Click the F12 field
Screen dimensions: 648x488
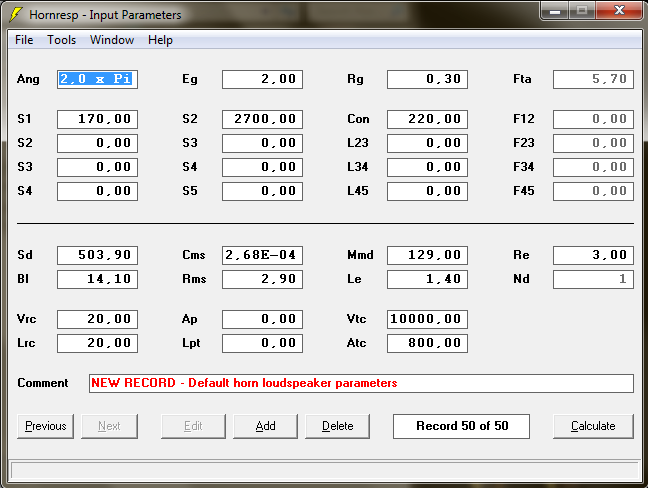point(593,119)
